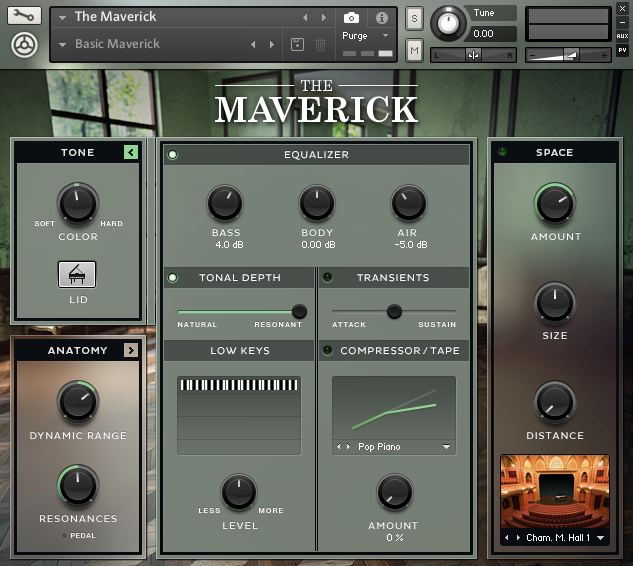Open the Pop Piano compressor preset dropdown
This screenshot has width=633, height=566.
(446, 447)
